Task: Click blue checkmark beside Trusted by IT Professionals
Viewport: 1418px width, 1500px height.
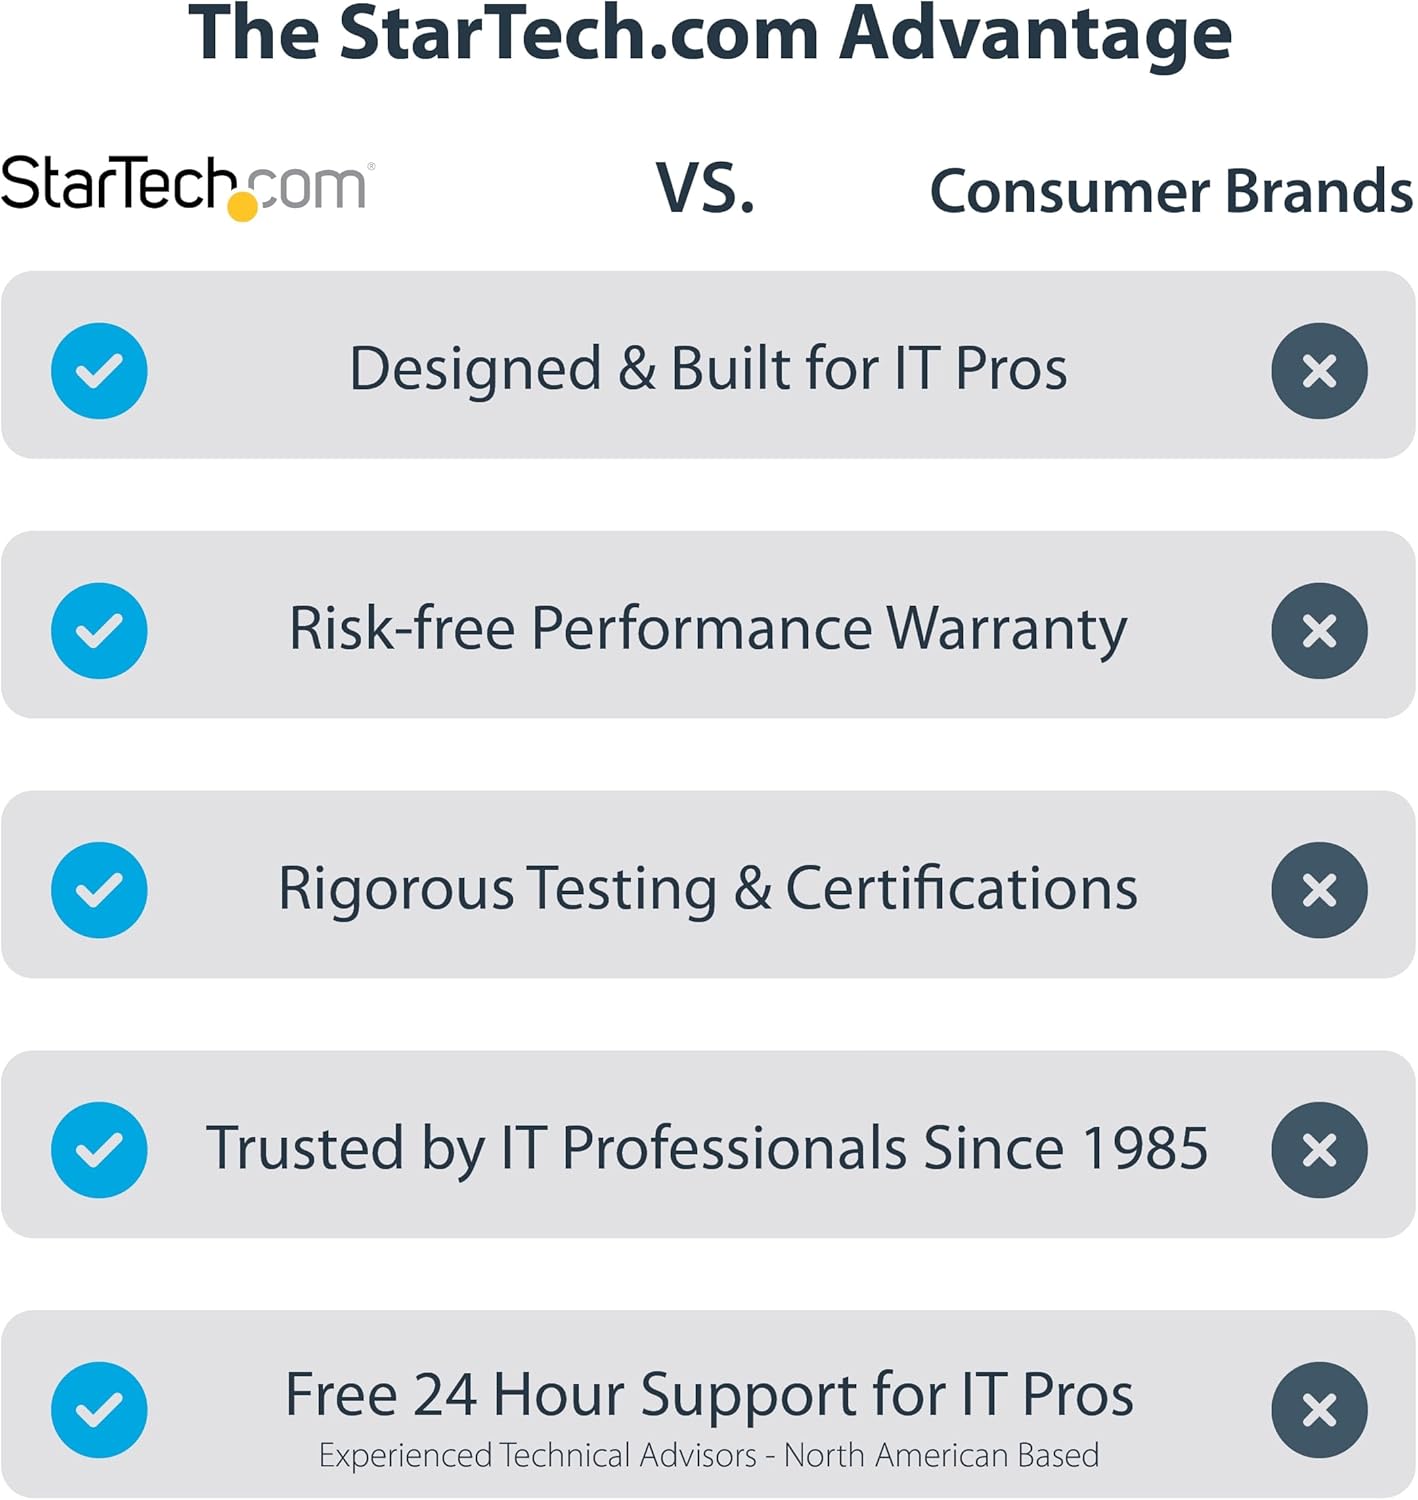Action: [99, 1150]
